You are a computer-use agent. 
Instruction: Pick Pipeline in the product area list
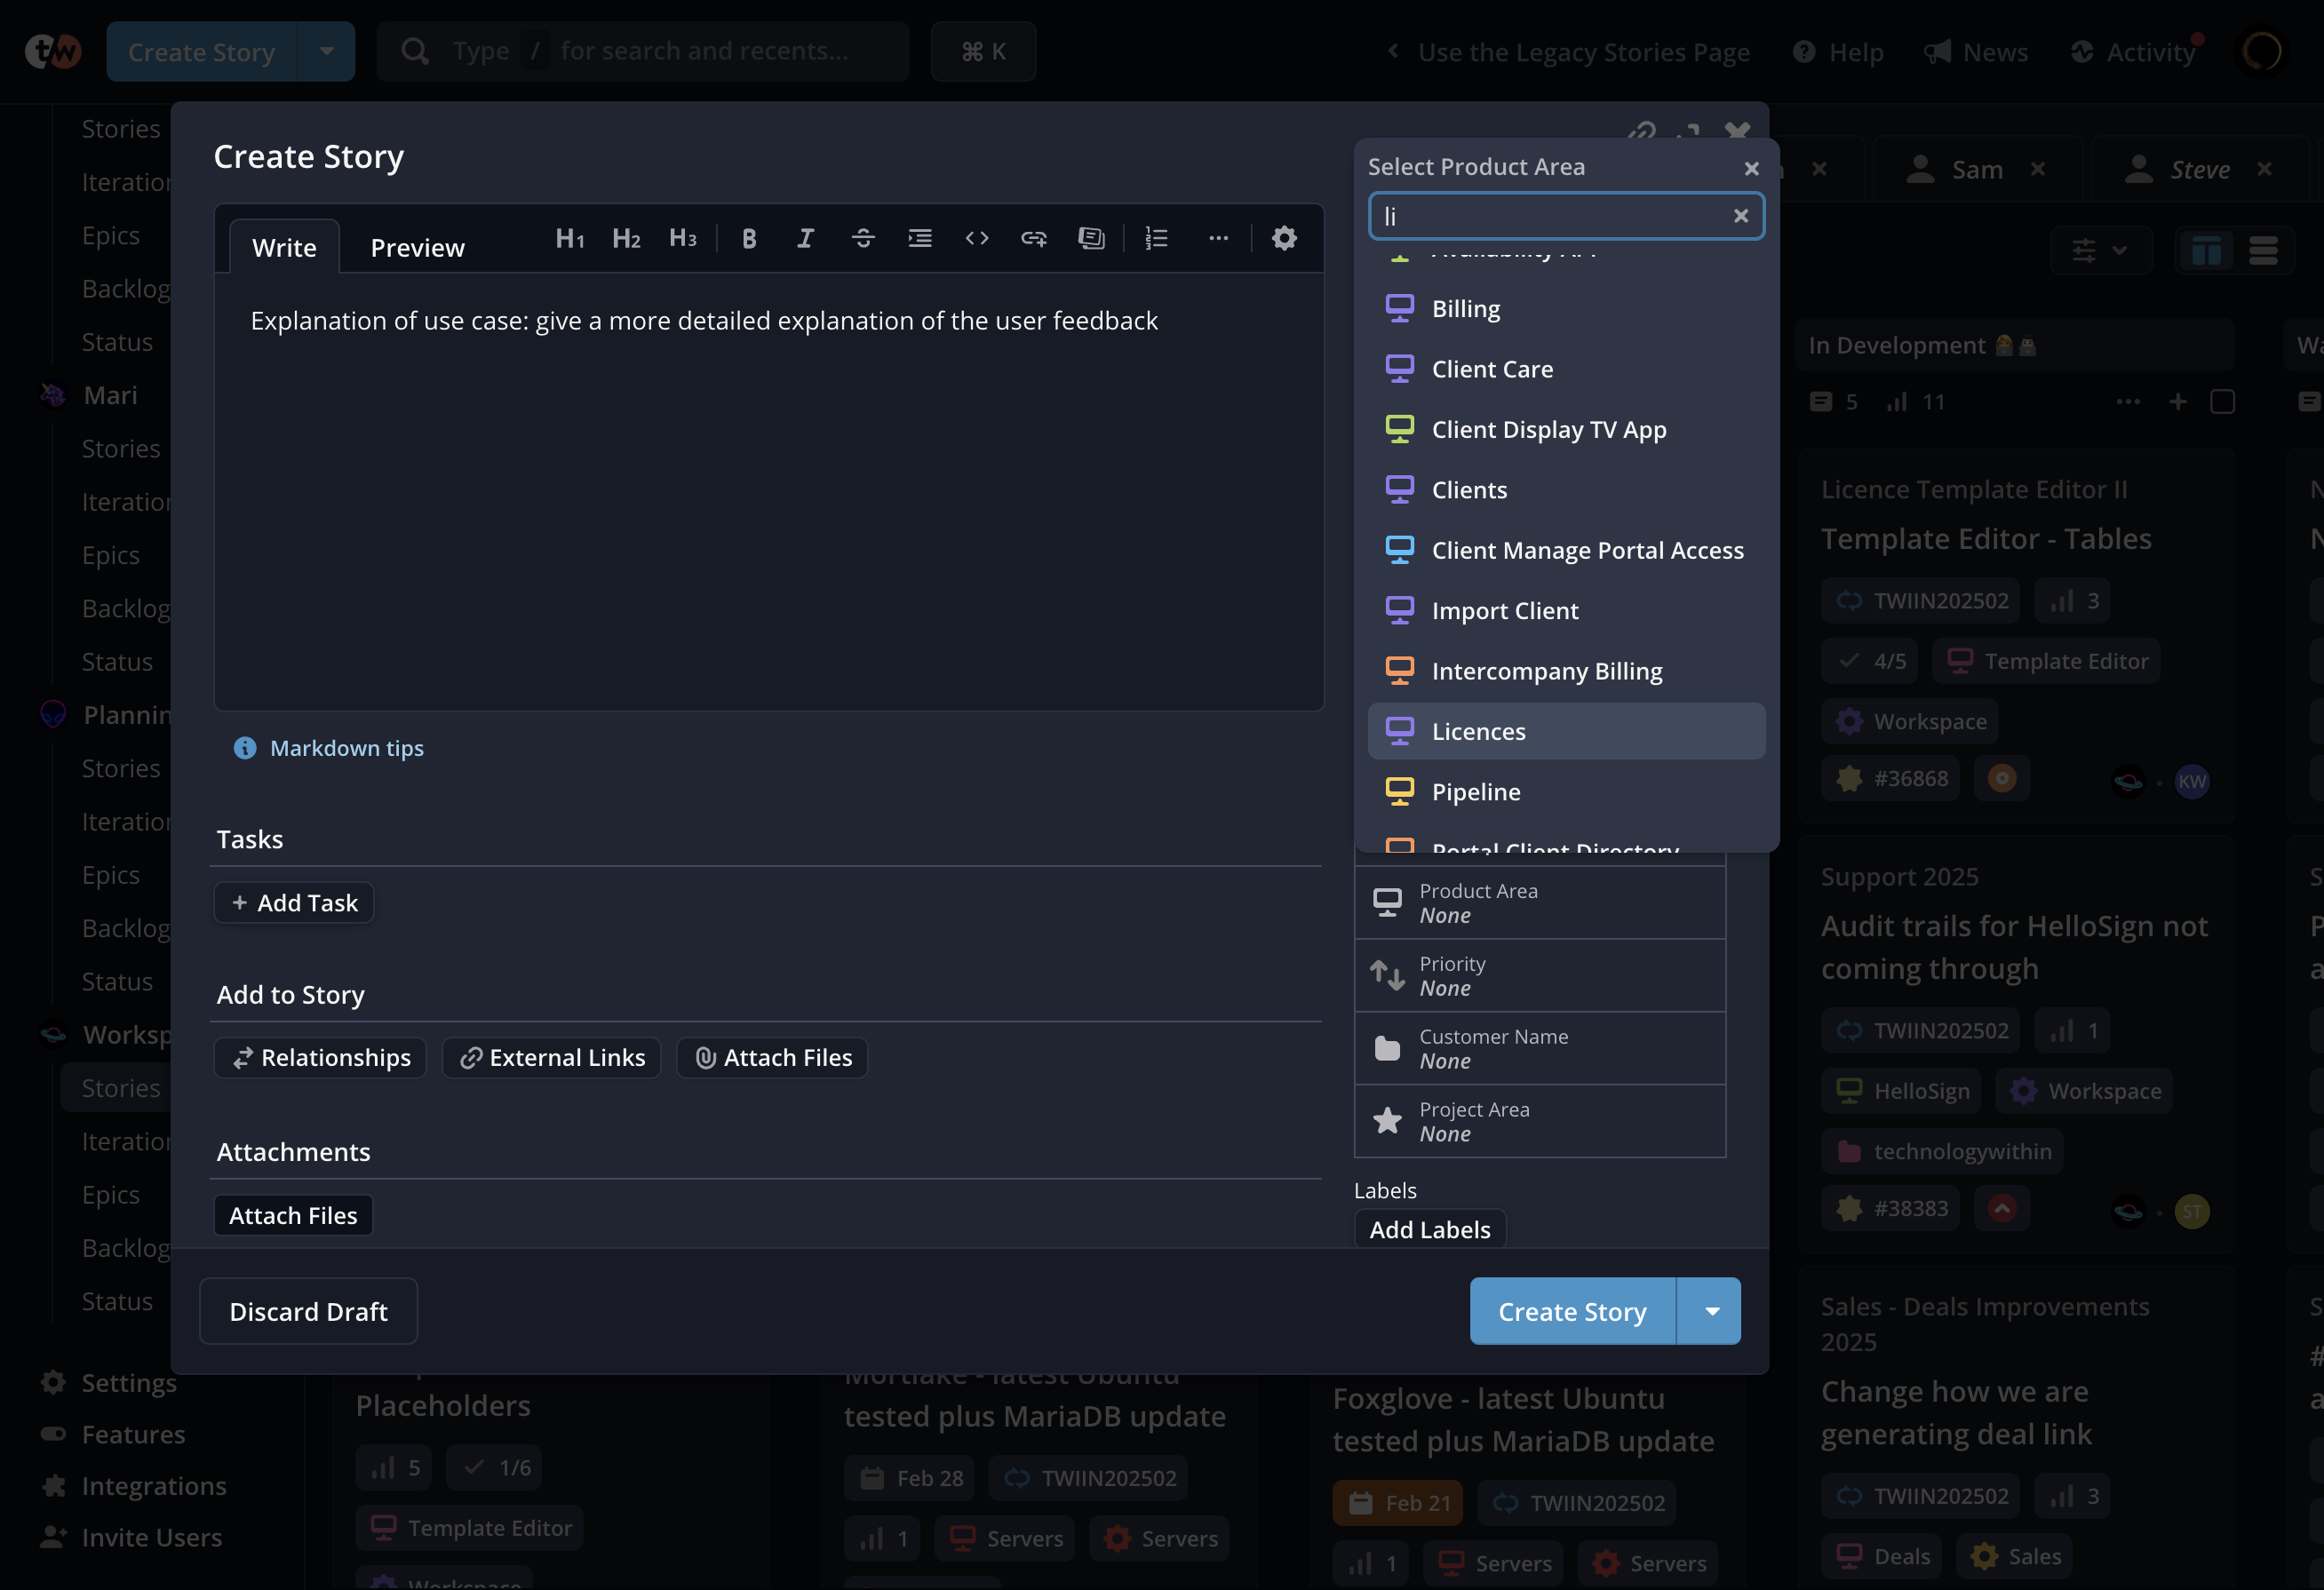[x=1566, y=792]
